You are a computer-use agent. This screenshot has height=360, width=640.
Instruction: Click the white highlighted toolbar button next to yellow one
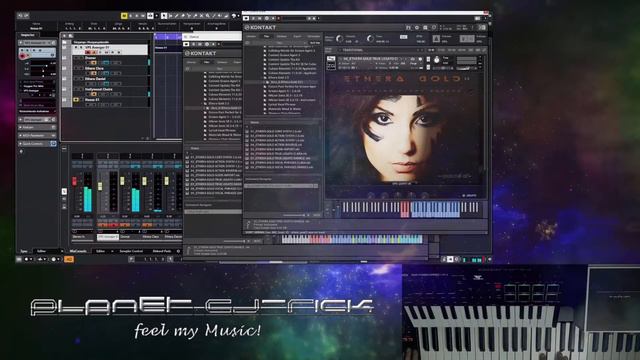point(150,16)
